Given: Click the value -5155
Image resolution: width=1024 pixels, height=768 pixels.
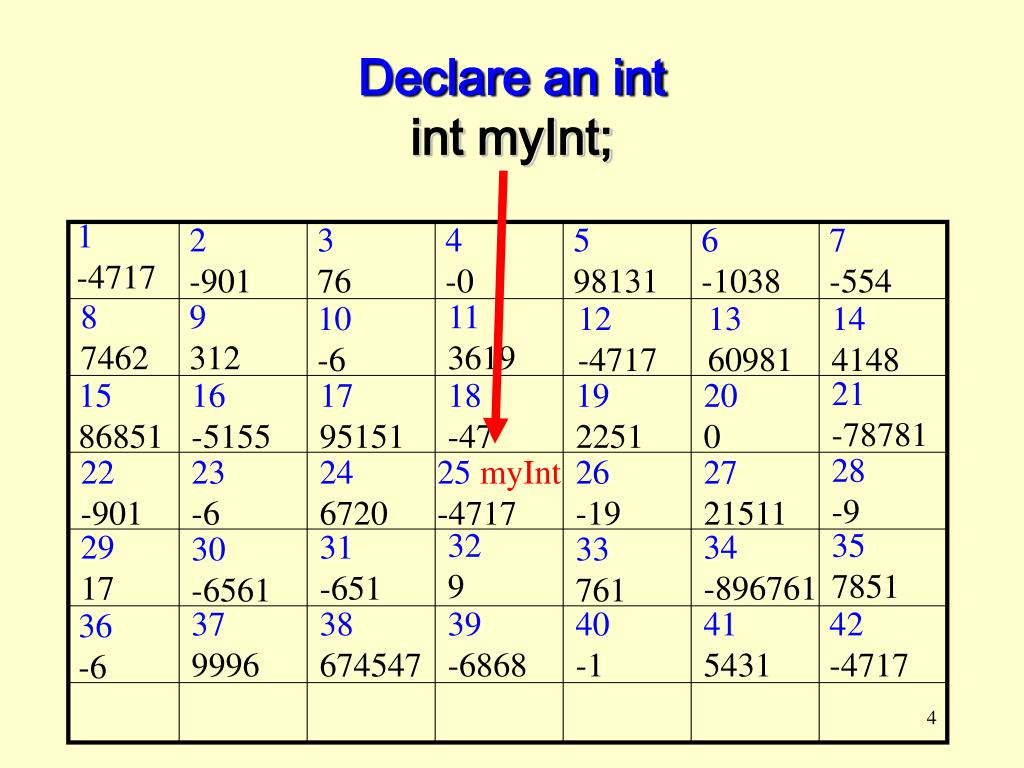Looking at the screenshot, I should point(231,437).
